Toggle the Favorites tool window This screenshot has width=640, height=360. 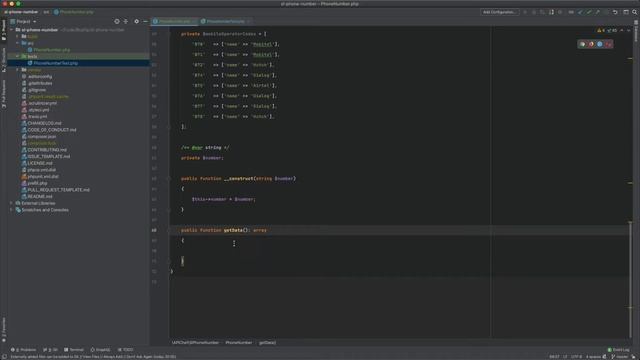click(x=4, y=330)
